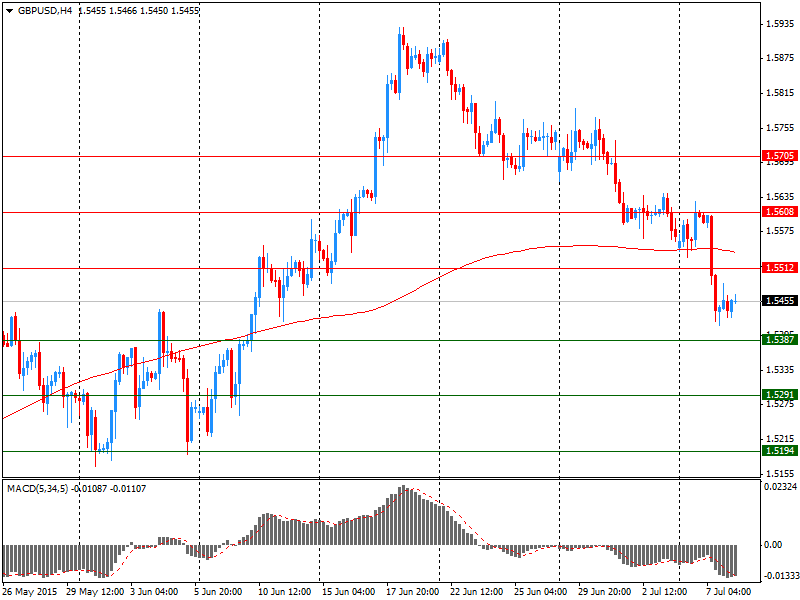Click the MACD scale value 0.02324
The width and height of the screenshot is (800, 600).
[780, 487]
